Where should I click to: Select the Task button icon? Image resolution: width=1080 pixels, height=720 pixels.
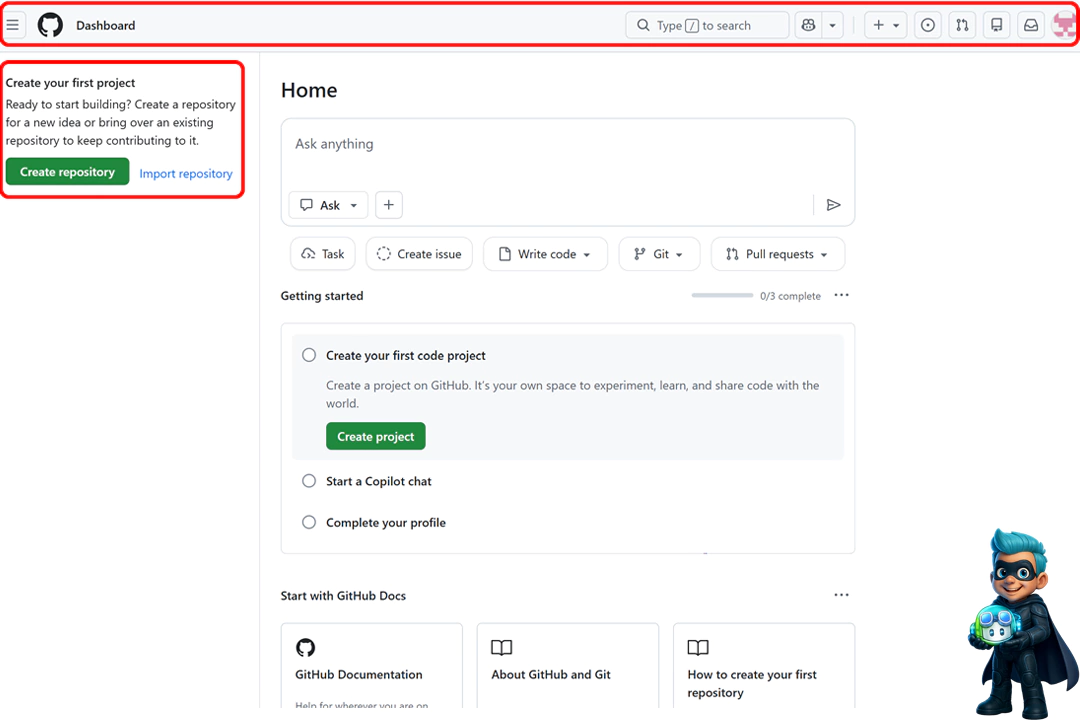point(308,253)
